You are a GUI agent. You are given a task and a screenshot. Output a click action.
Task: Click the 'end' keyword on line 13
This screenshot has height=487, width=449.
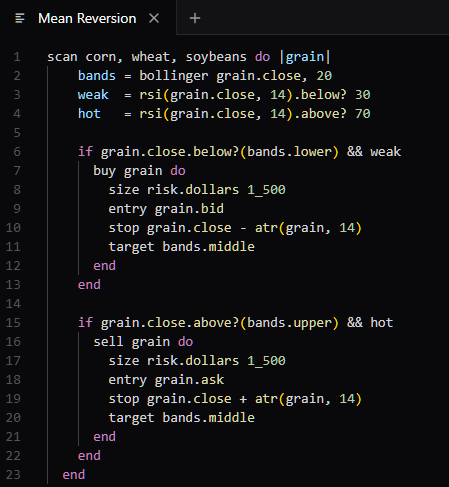coord(89,285)
